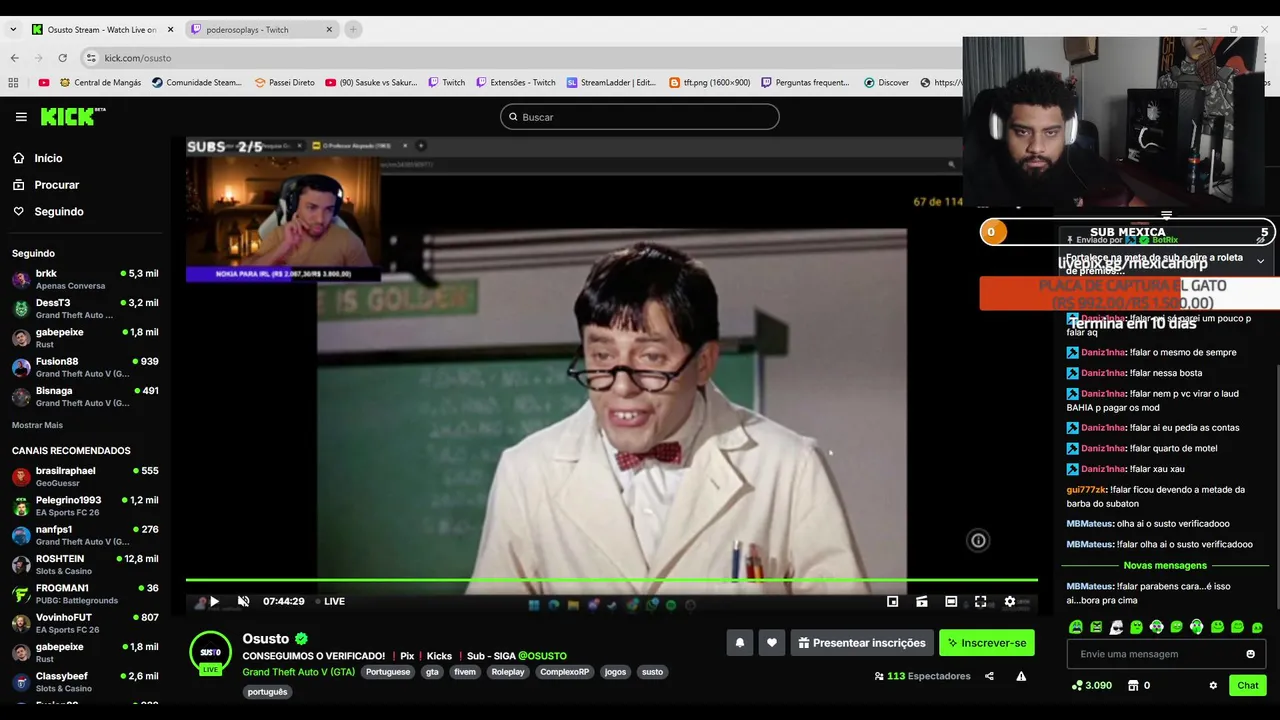Toggle mini player mode icon

(x=893, y=601)
